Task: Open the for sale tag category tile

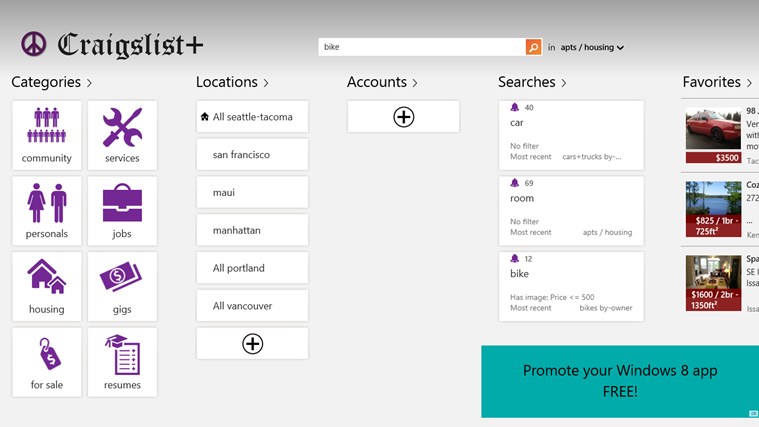Action: click(46, 362)
